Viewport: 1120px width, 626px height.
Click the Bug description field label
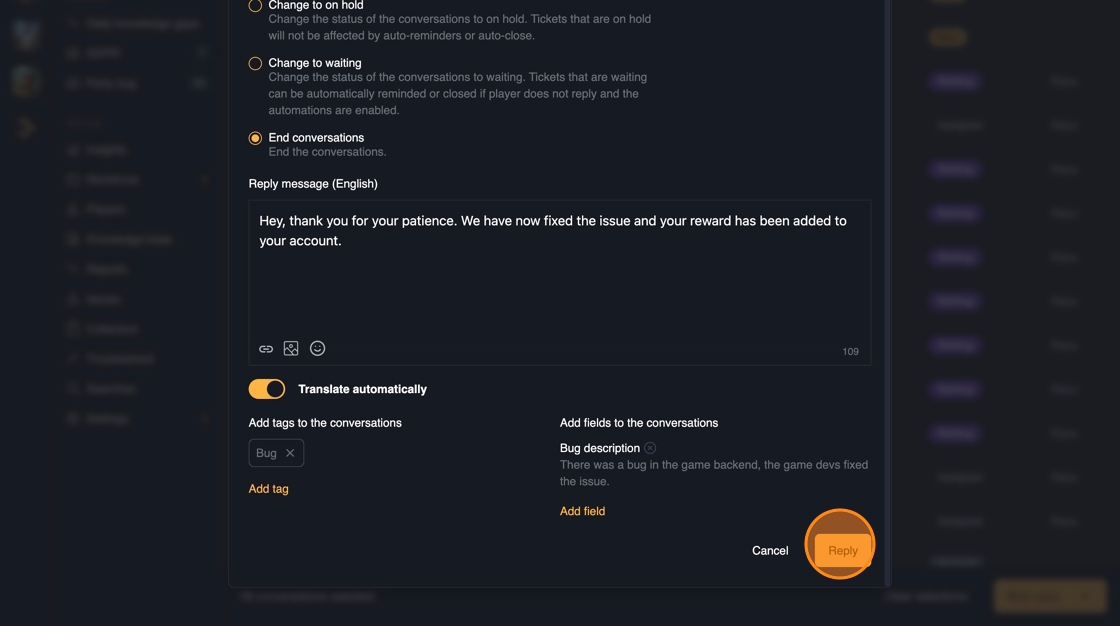600,448
